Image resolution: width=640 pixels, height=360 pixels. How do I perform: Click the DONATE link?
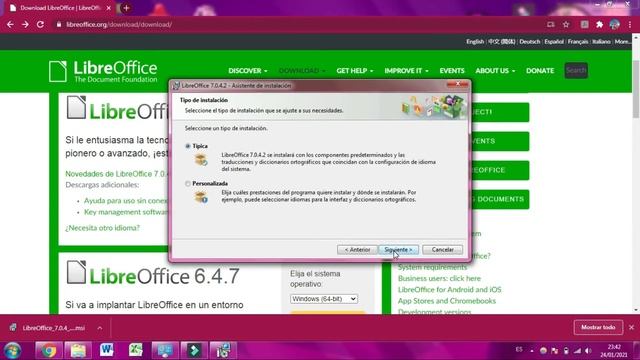(540, 71)
